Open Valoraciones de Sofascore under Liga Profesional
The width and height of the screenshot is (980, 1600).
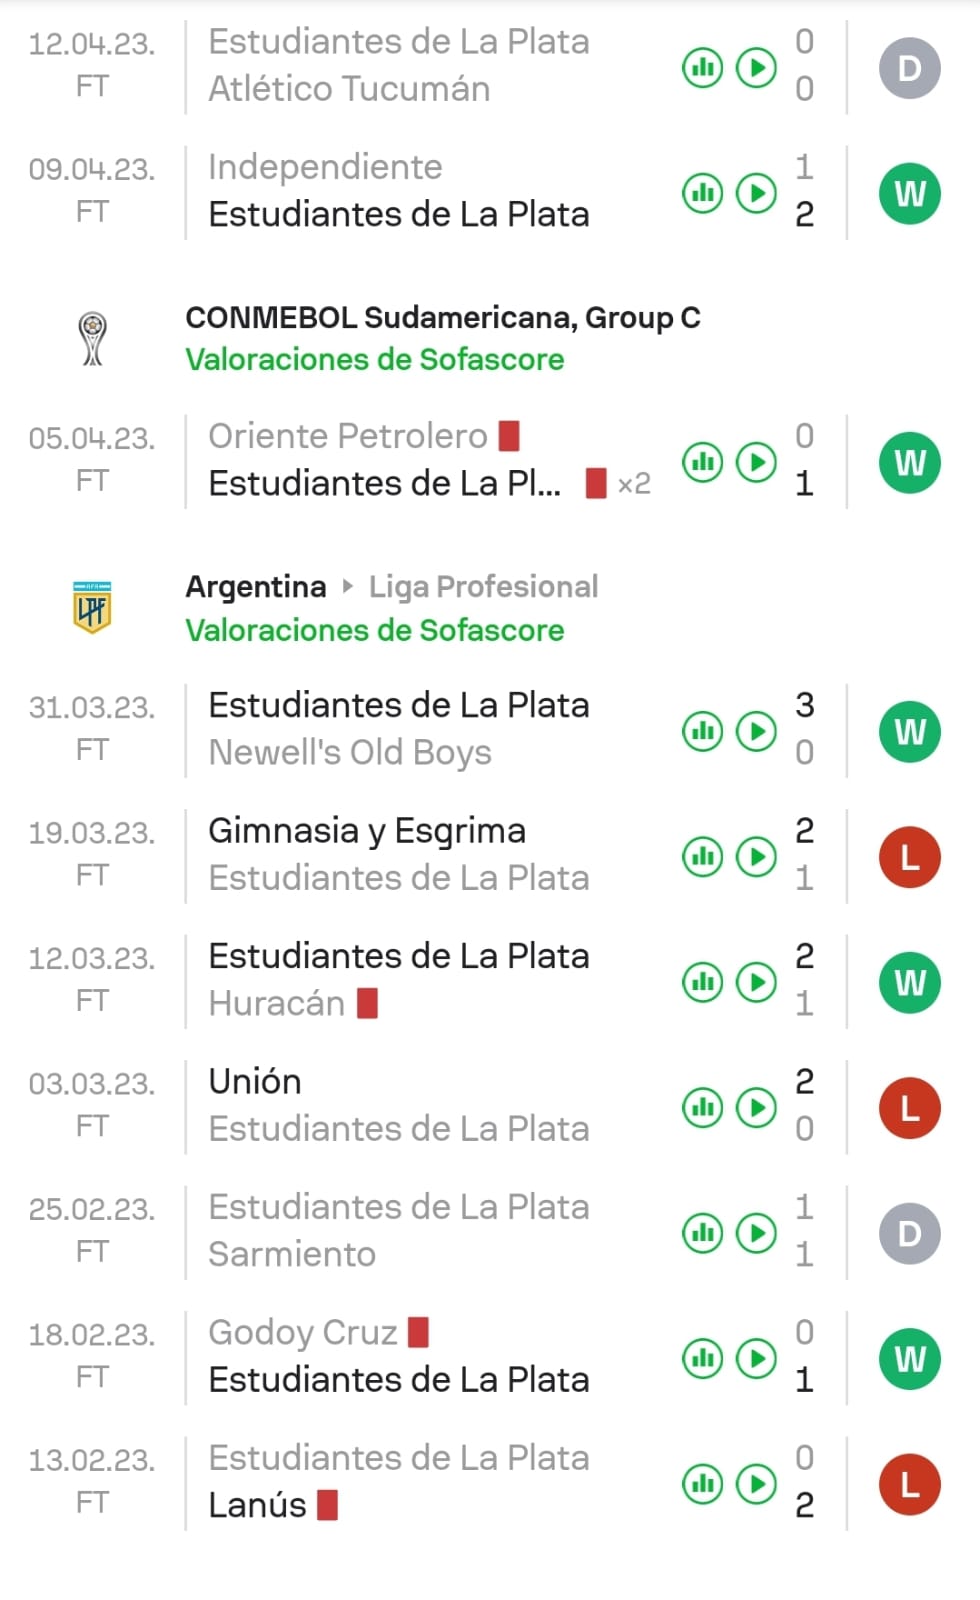coord(375,630)
